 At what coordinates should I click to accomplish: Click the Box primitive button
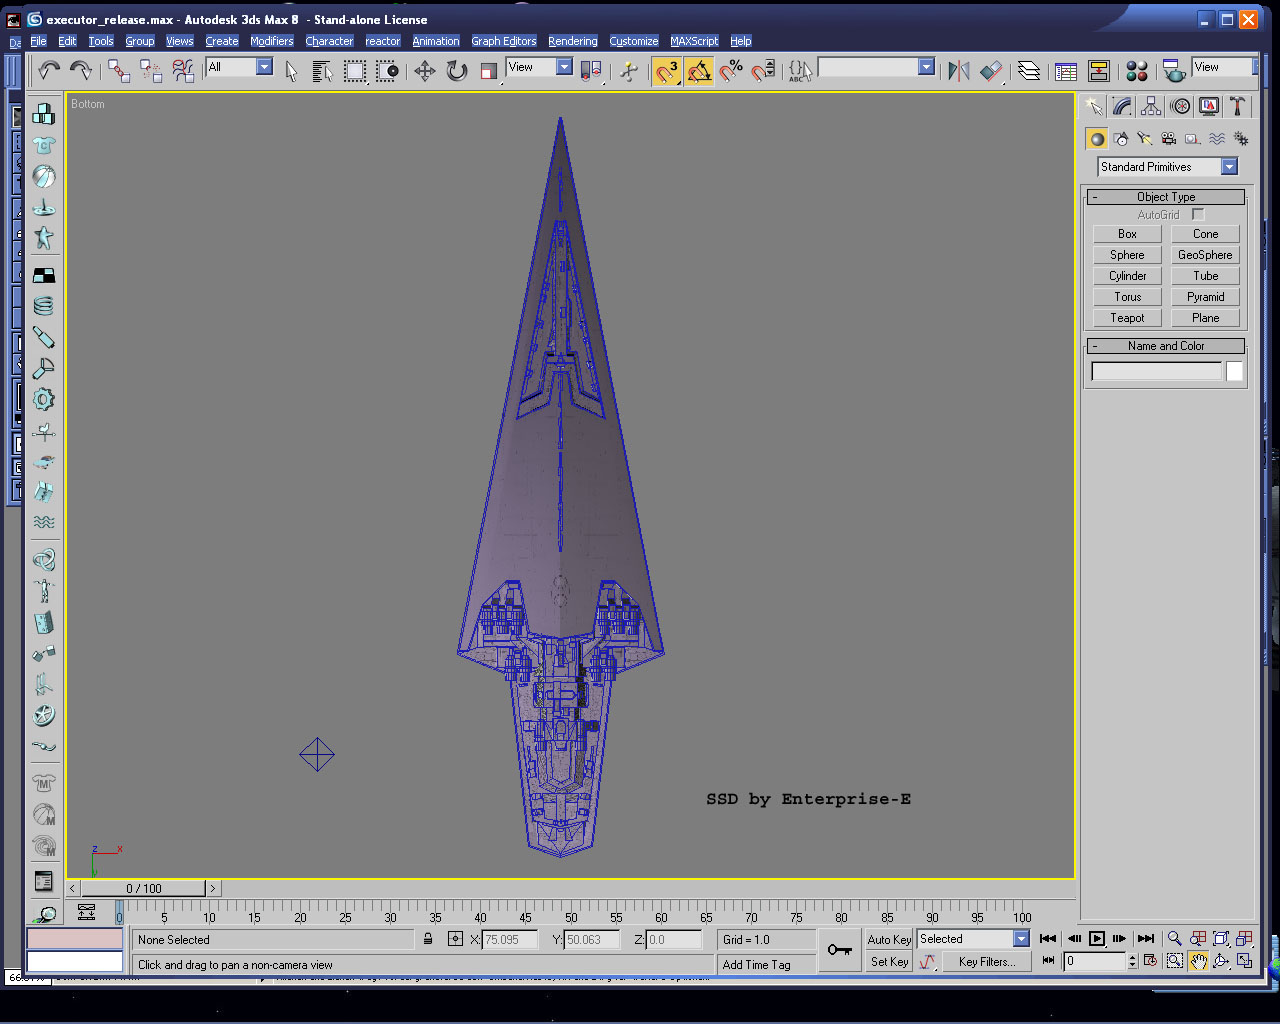pos(1127,234)
